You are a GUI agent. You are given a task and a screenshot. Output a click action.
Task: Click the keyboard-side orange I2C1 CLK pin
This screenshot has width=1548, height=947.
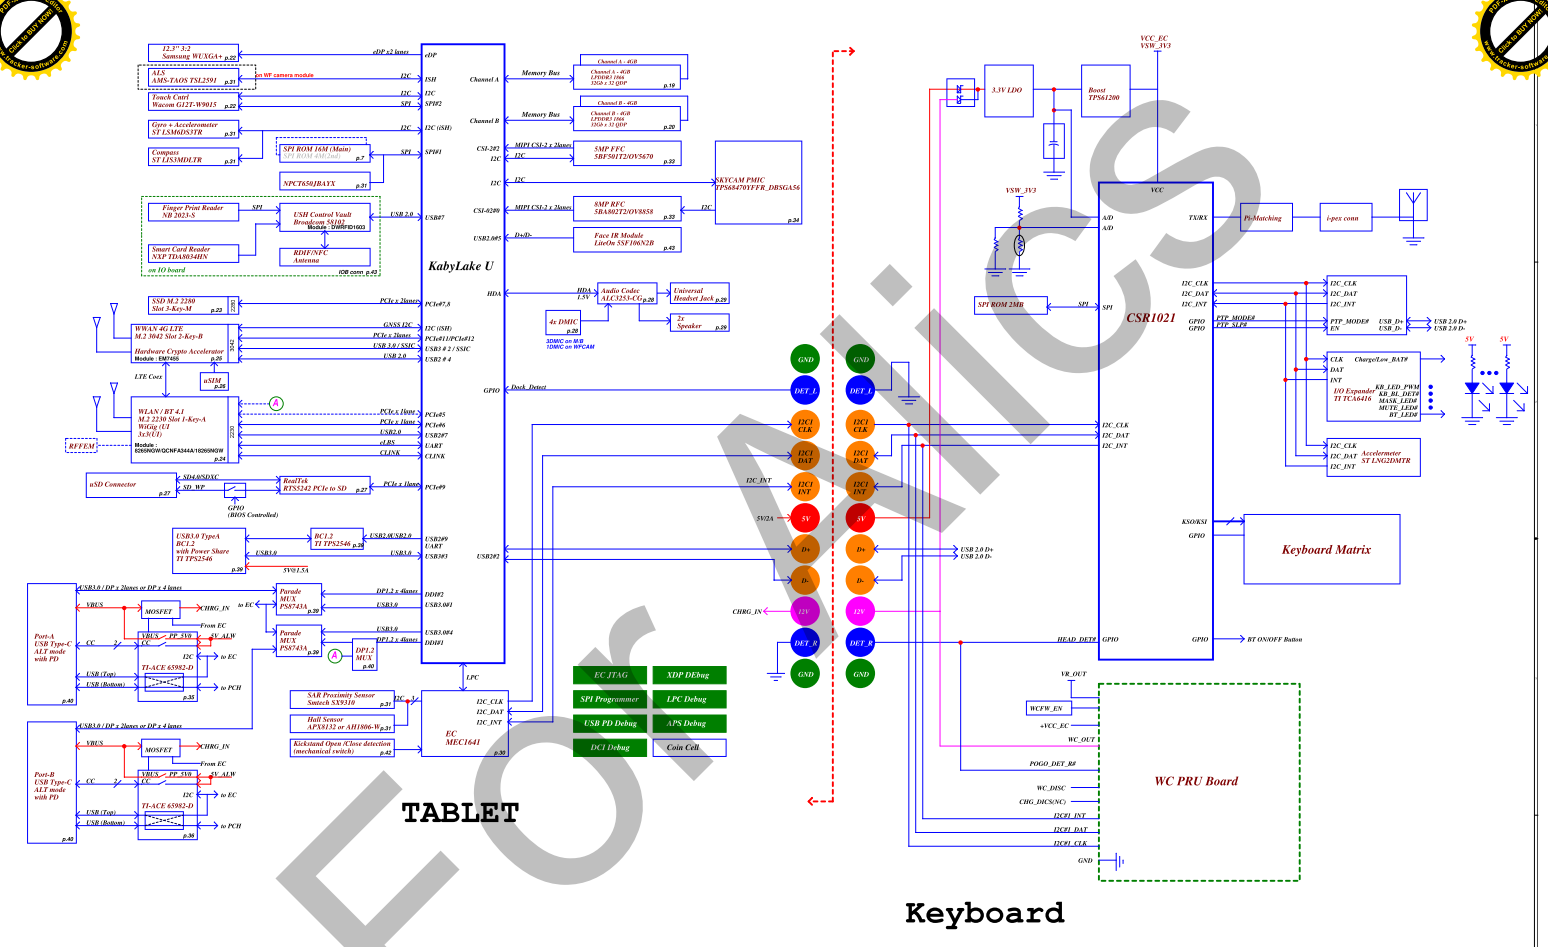tap(860, 425)
